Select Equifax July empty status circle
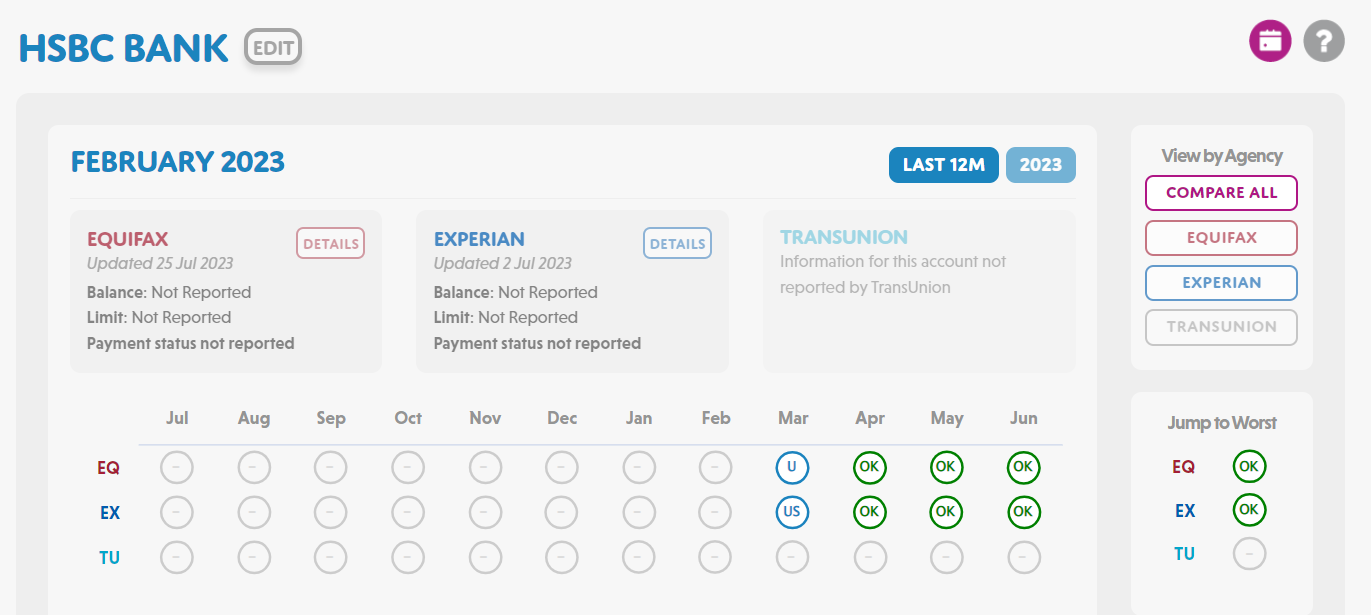The image size is (1371, 615). 176,467
